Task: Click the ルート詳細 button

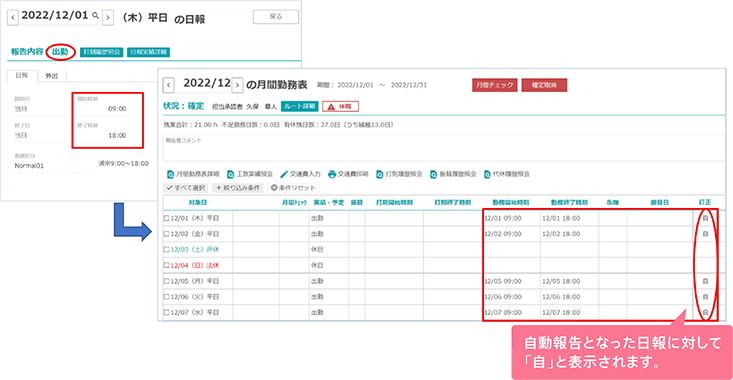Action: point(300,107)
